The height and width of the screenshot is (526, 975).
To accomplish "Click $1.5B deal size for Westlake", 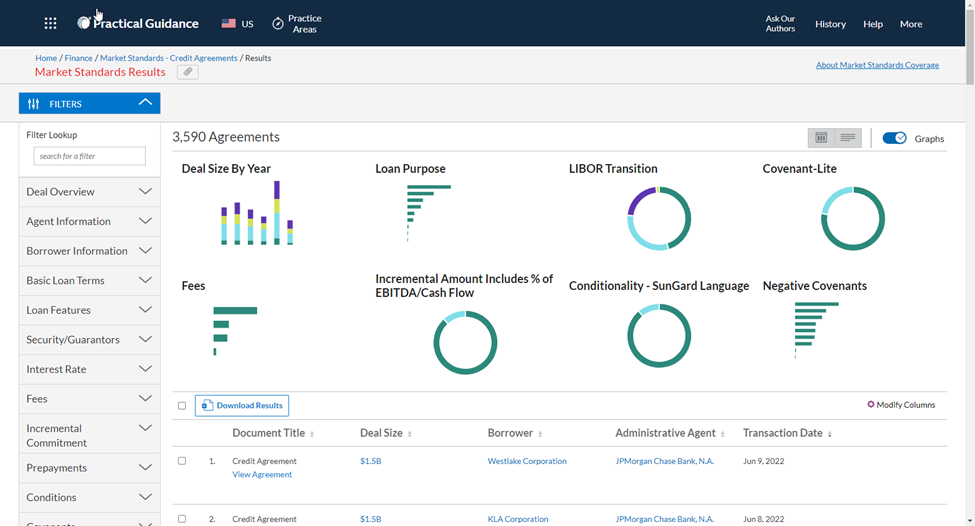I will pos(371,461).
